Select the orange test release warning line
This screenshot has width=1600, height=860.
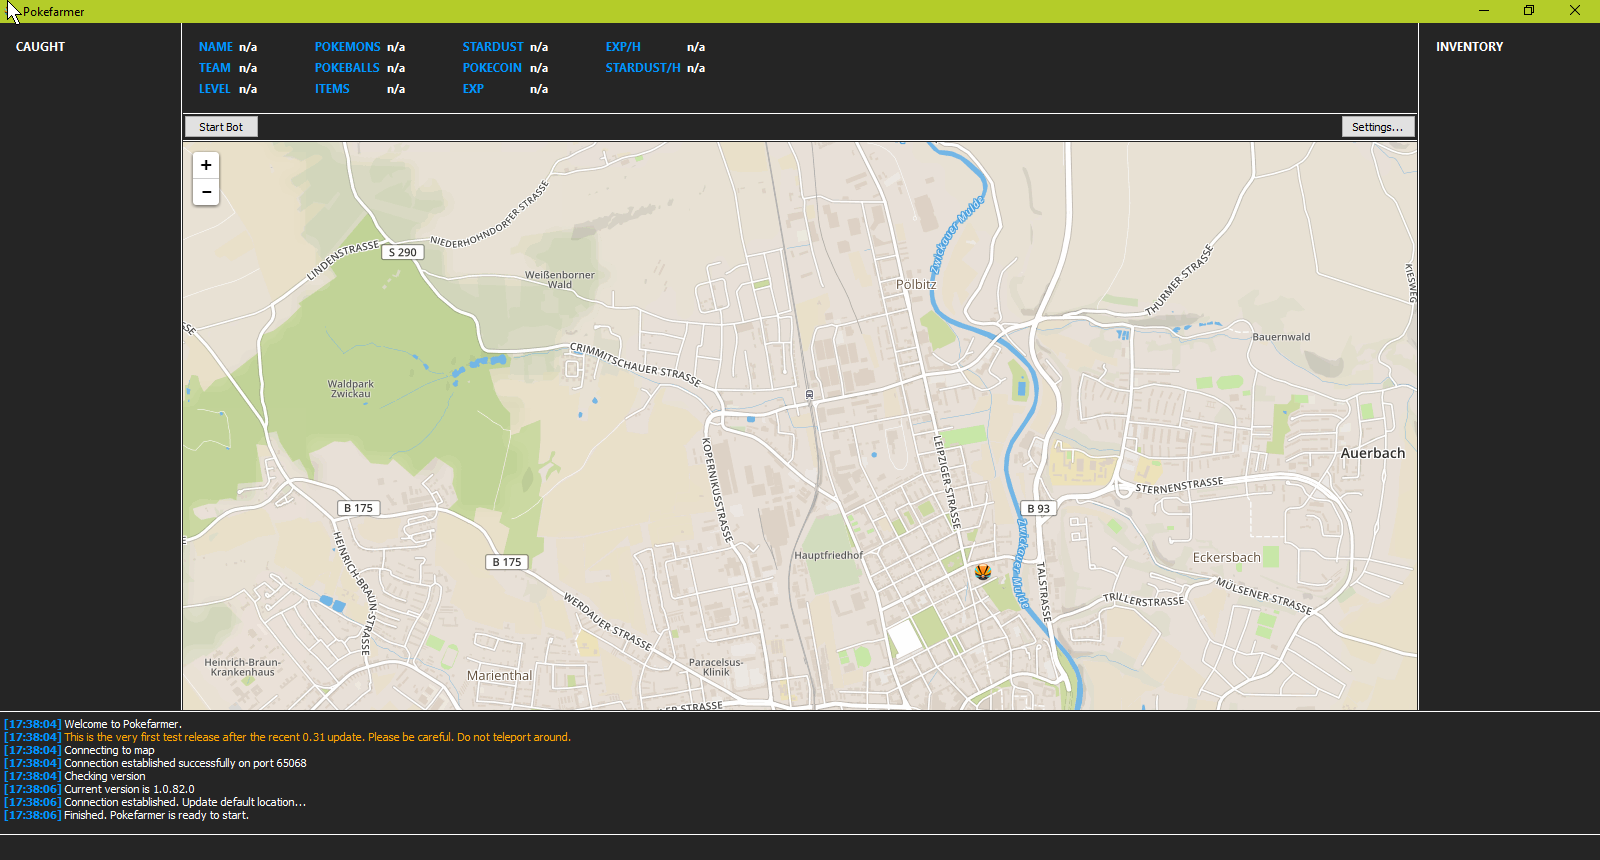point(317,737)
